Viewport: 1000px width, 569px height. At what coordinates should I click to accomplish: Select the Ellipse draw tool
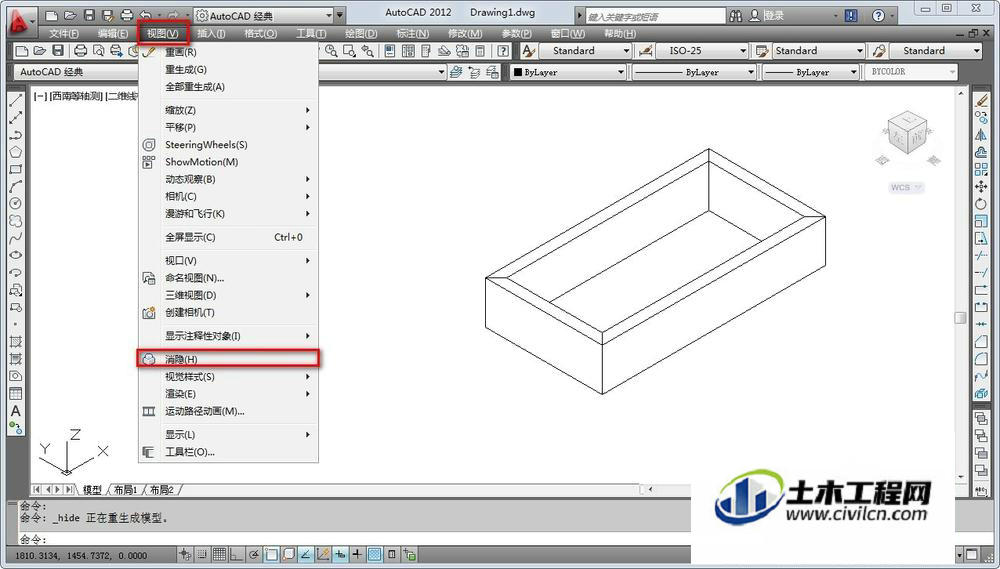(x=15, y=255)
